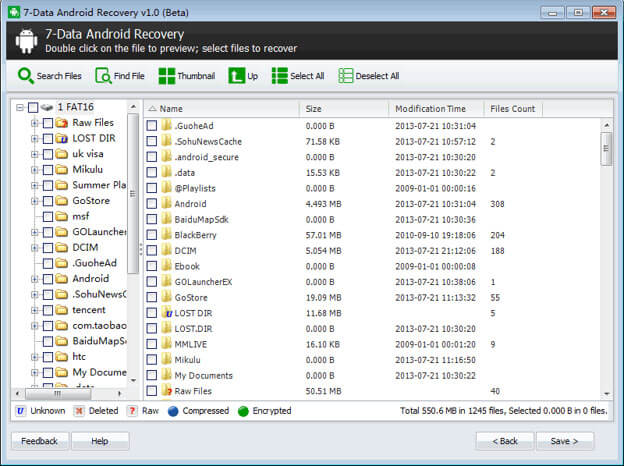Expand the uk visa tree node
Screen dimensions: 626x466
[x=35, y=154]
